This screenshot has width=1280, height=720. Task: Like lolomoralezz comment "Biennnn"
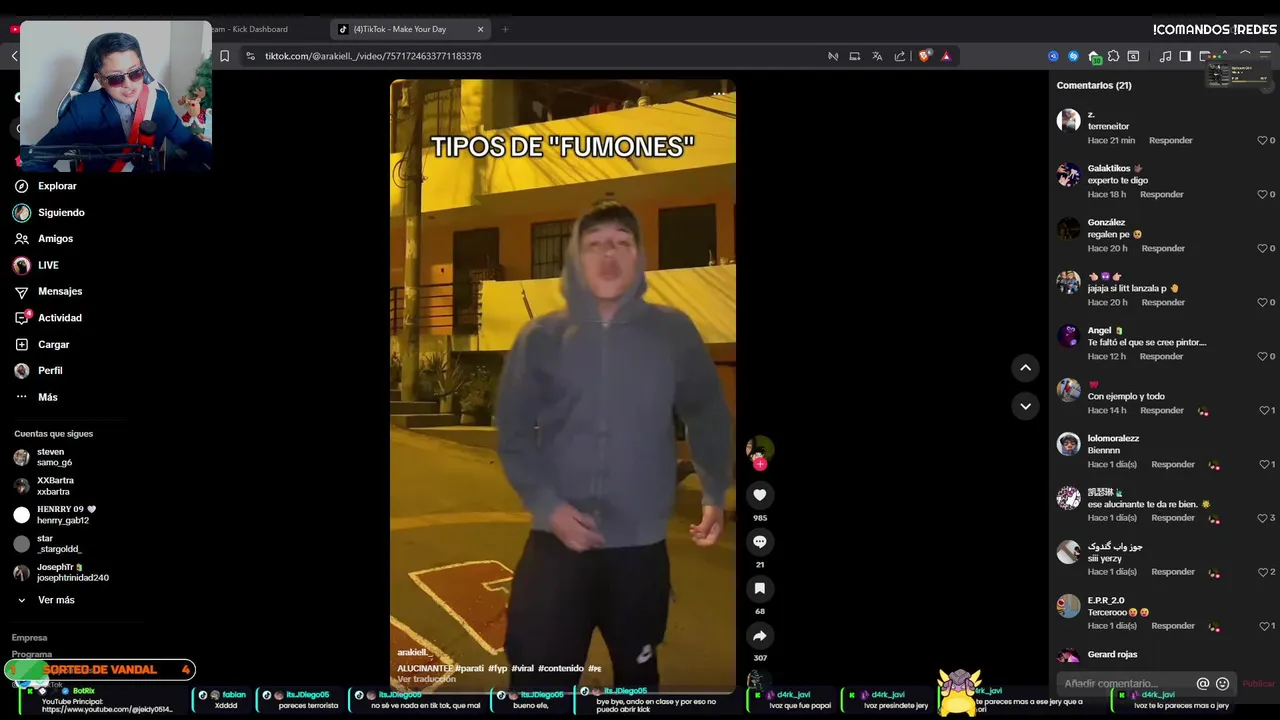point(1262,465)
